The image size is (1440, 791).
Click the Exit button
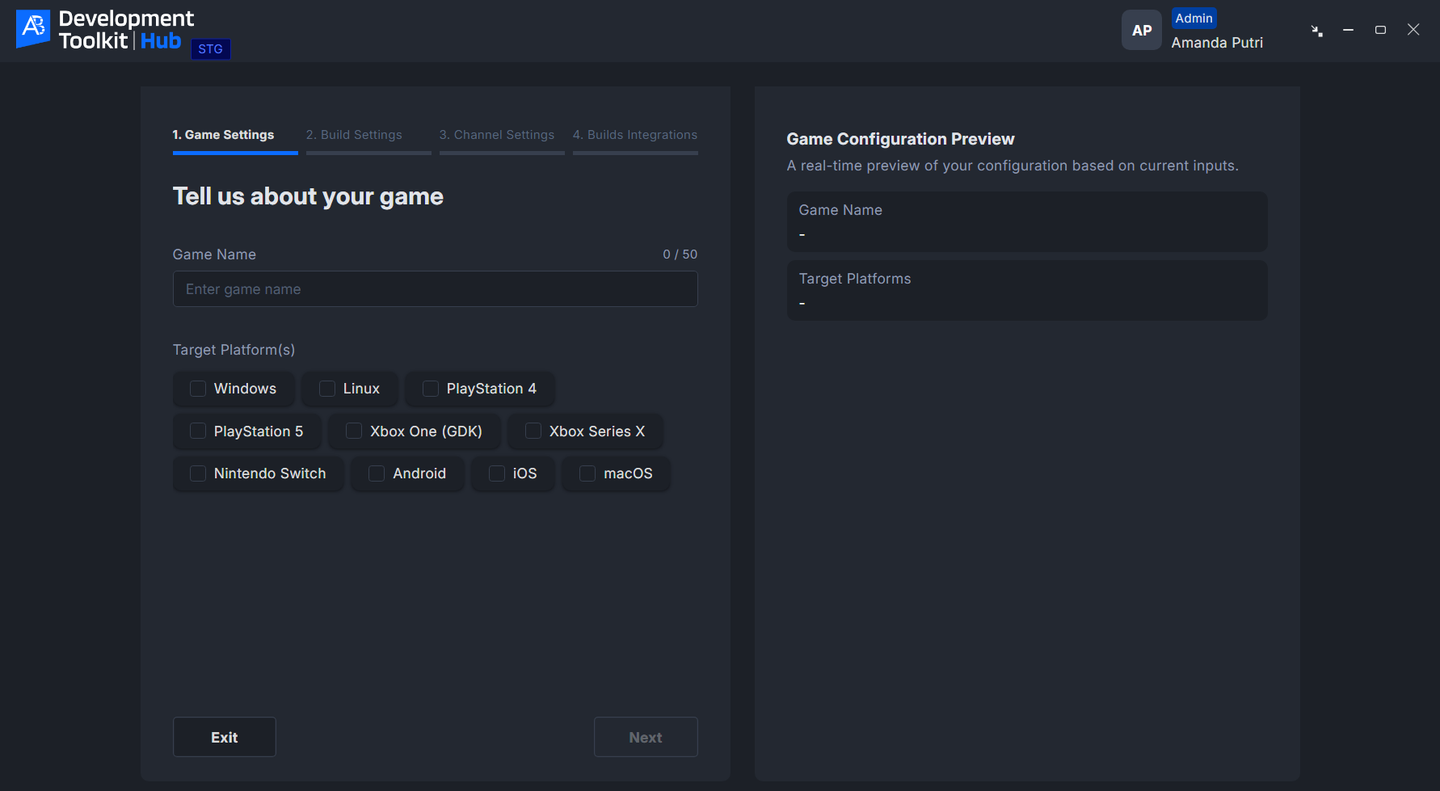(224, 737)
